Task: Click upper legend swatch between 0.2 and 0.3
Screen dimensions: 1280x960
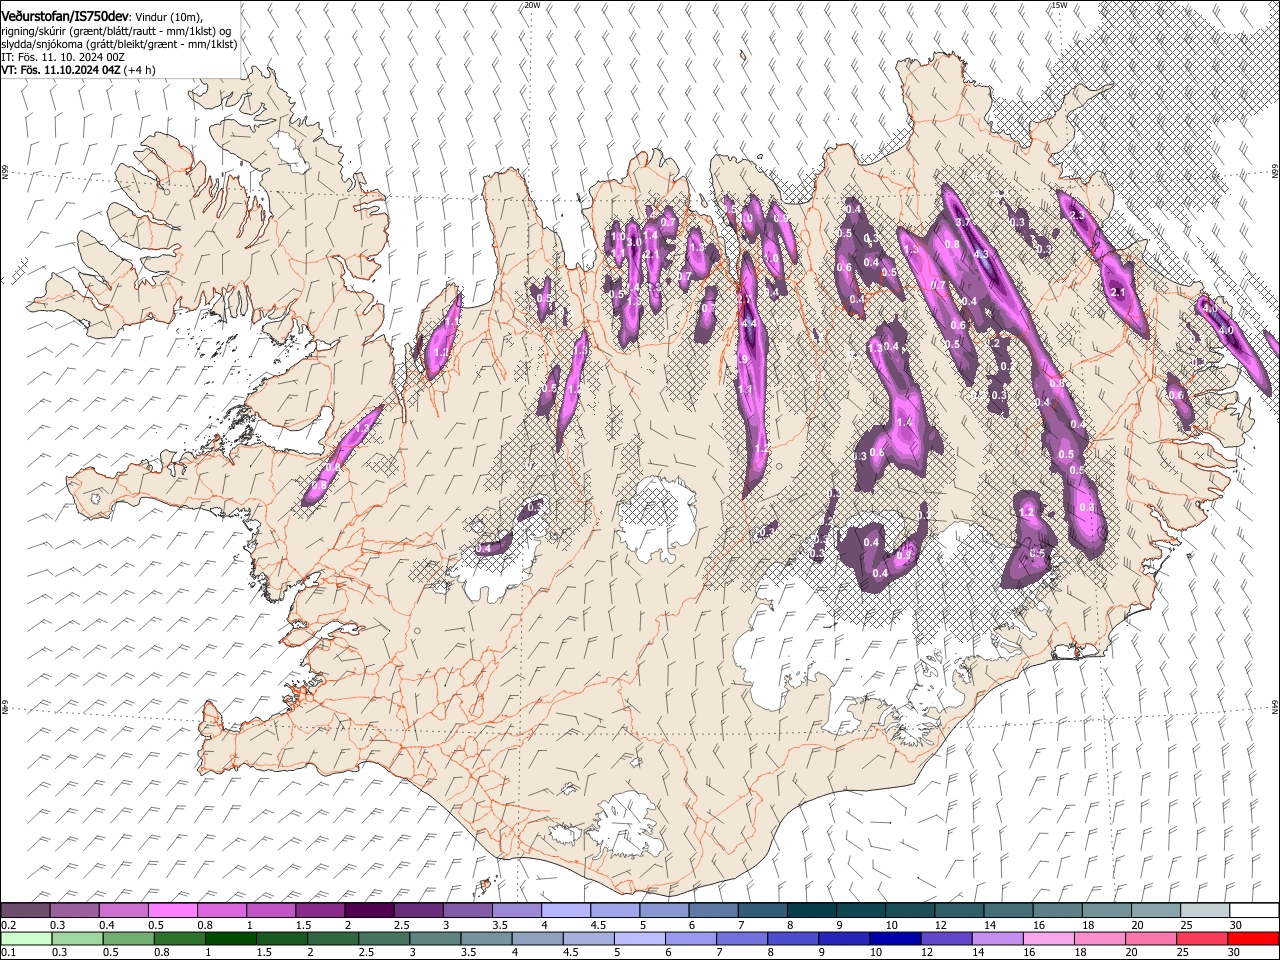Action: pyautogui.click(x=25, y=910)
